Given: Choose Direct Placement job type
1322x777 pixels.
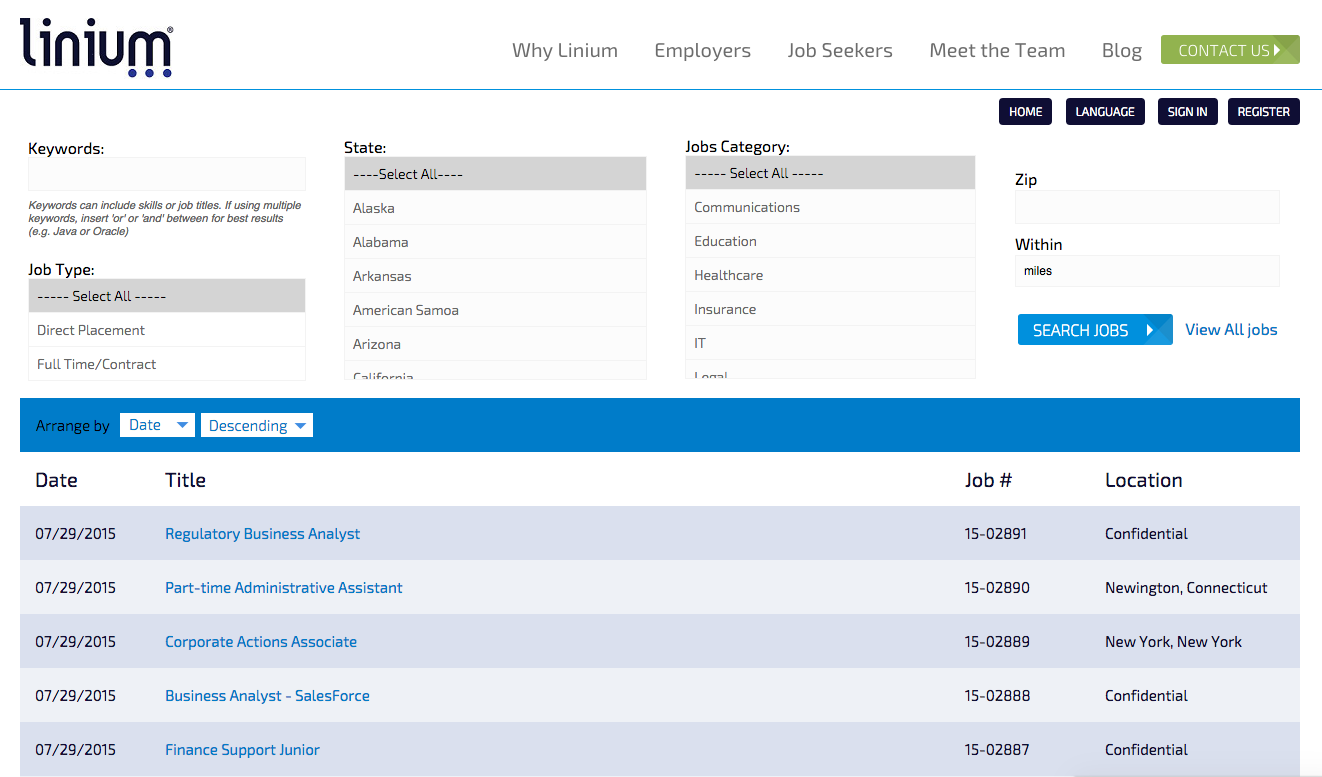Looking at the screenshot, I should [x=89, y=329].
